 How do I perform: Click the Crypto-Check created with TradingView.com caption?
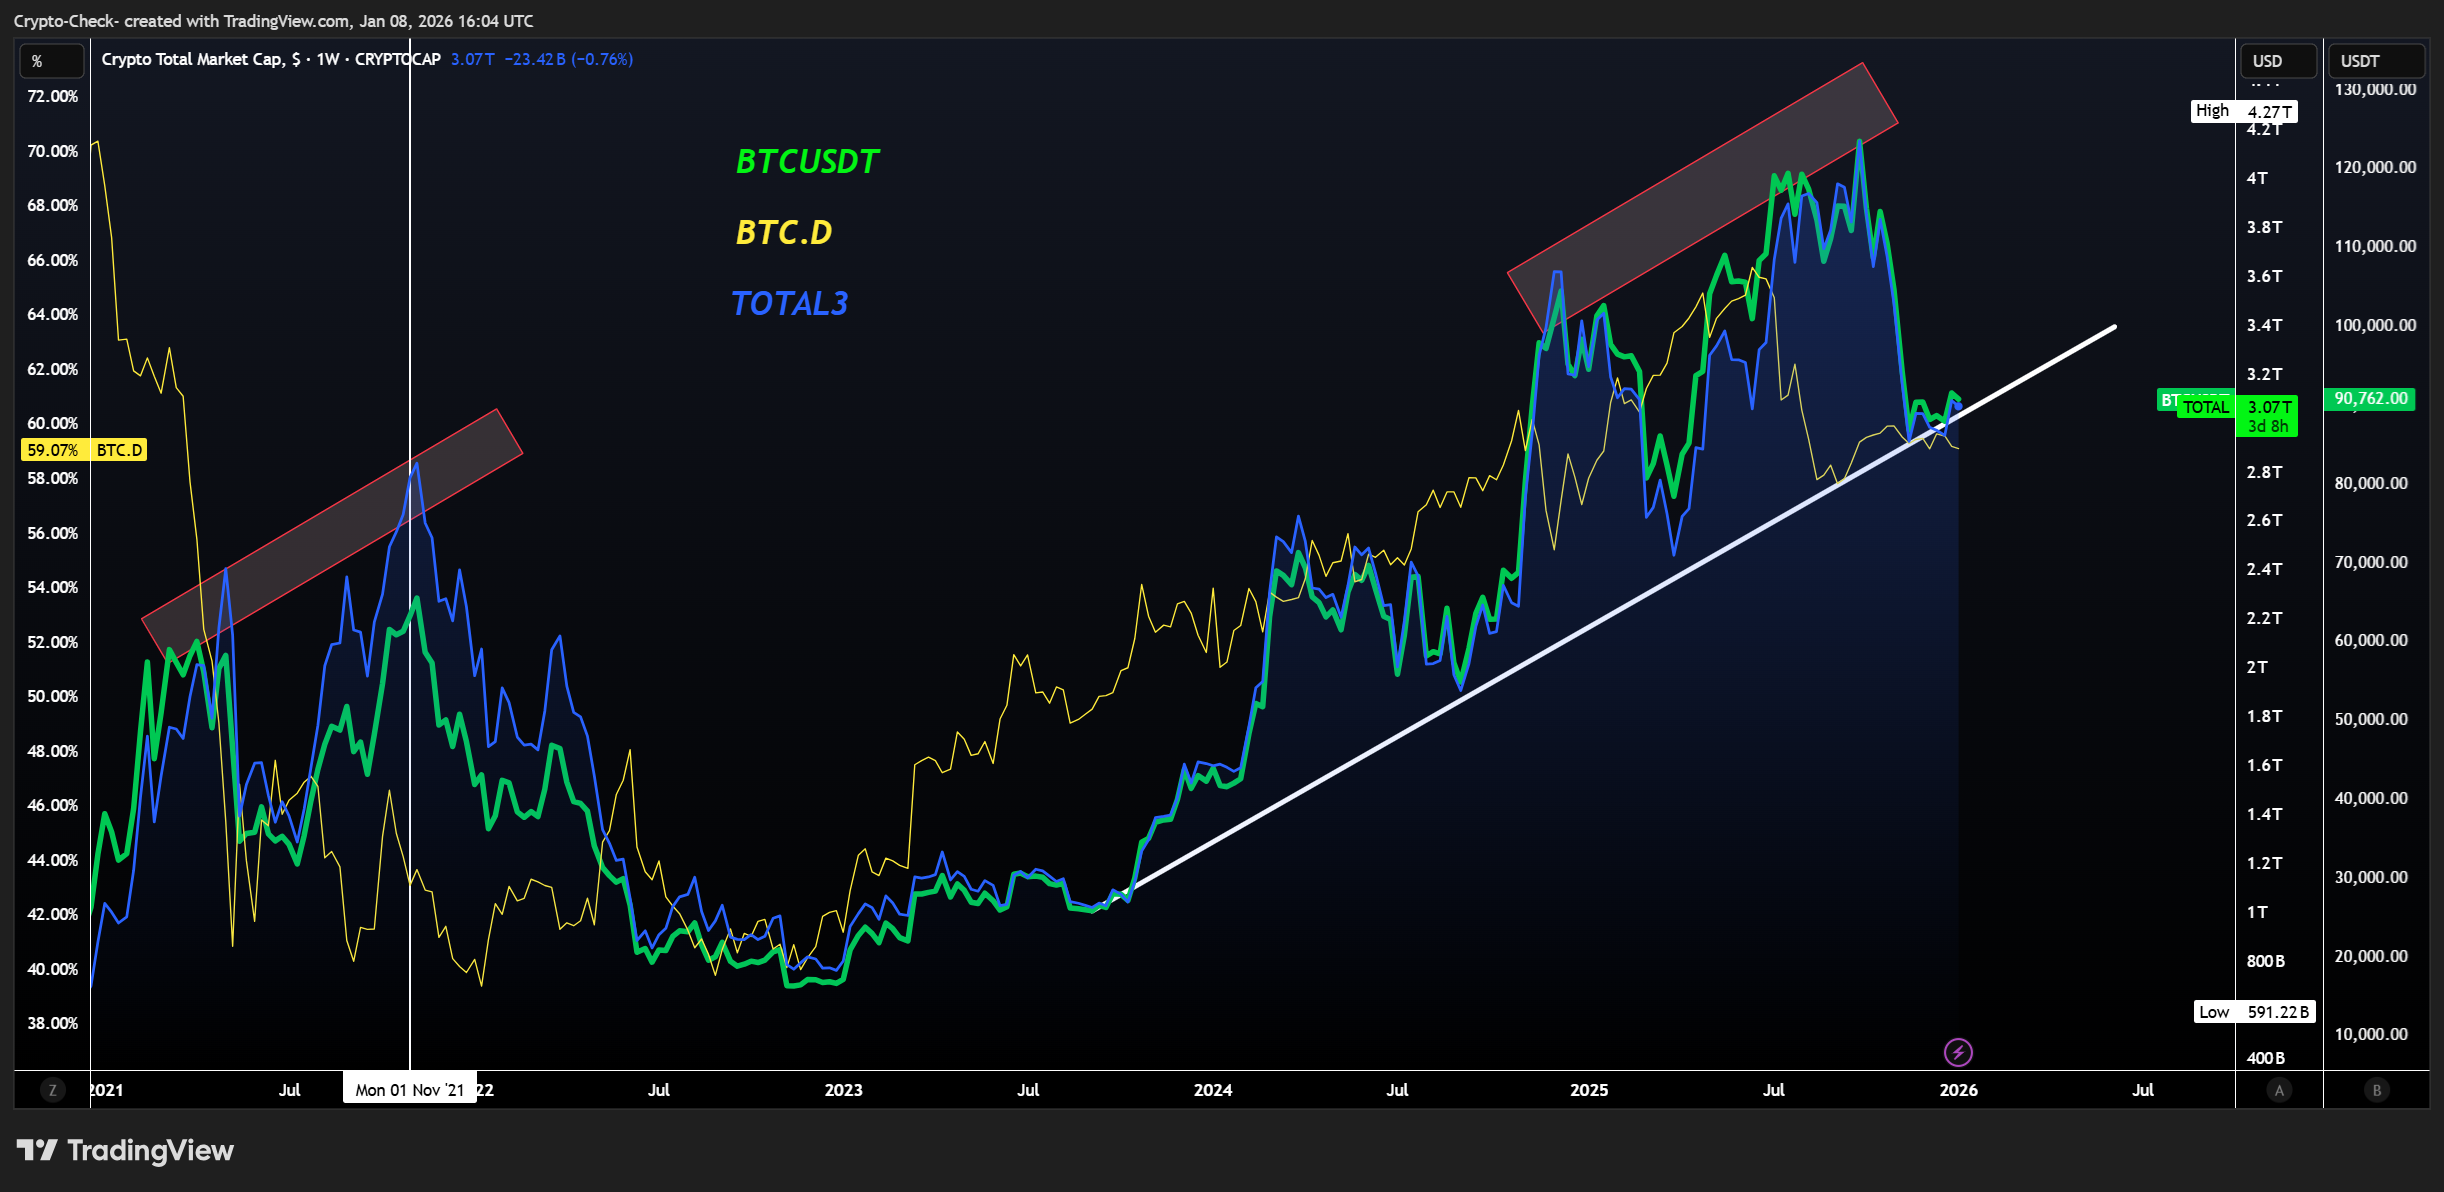pyautogui.click(x=273, y=21)
